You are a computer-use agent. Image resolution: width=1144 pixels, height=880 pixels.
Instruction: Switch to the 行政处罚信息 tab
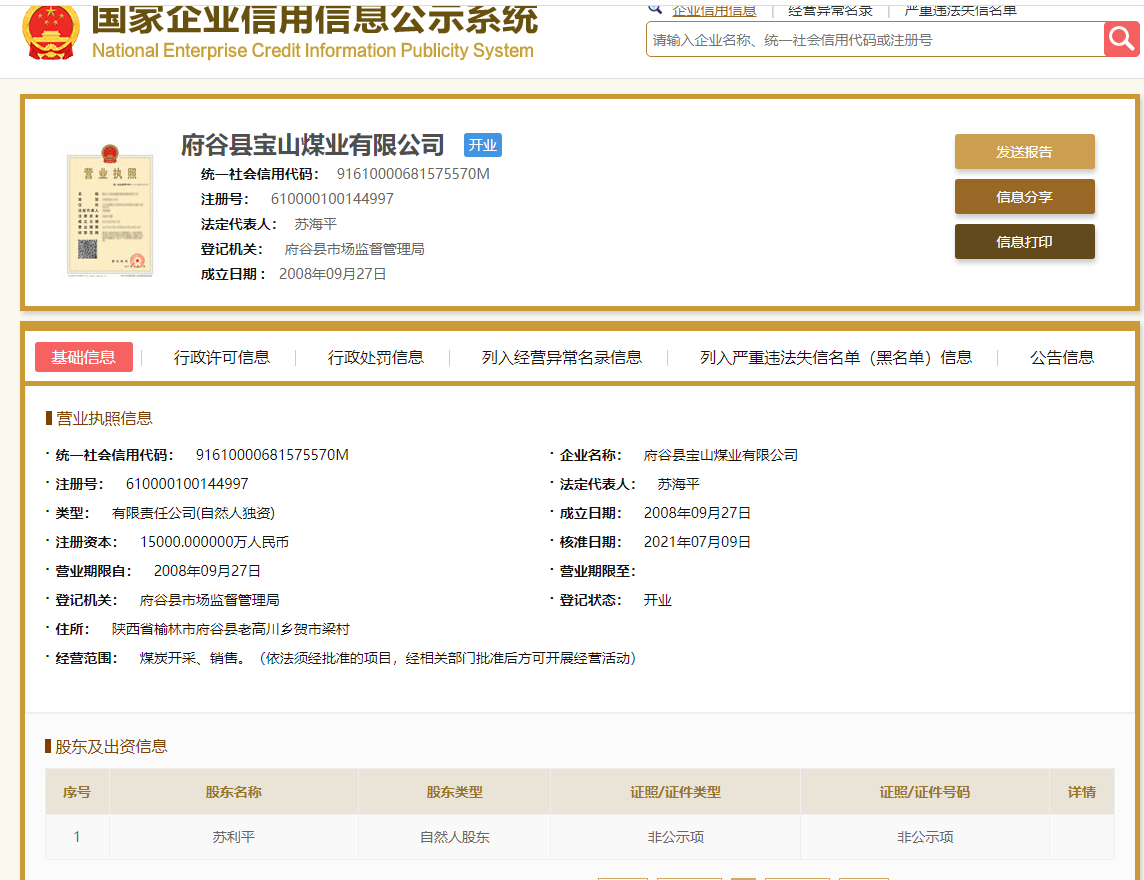[x=376, y=357]
